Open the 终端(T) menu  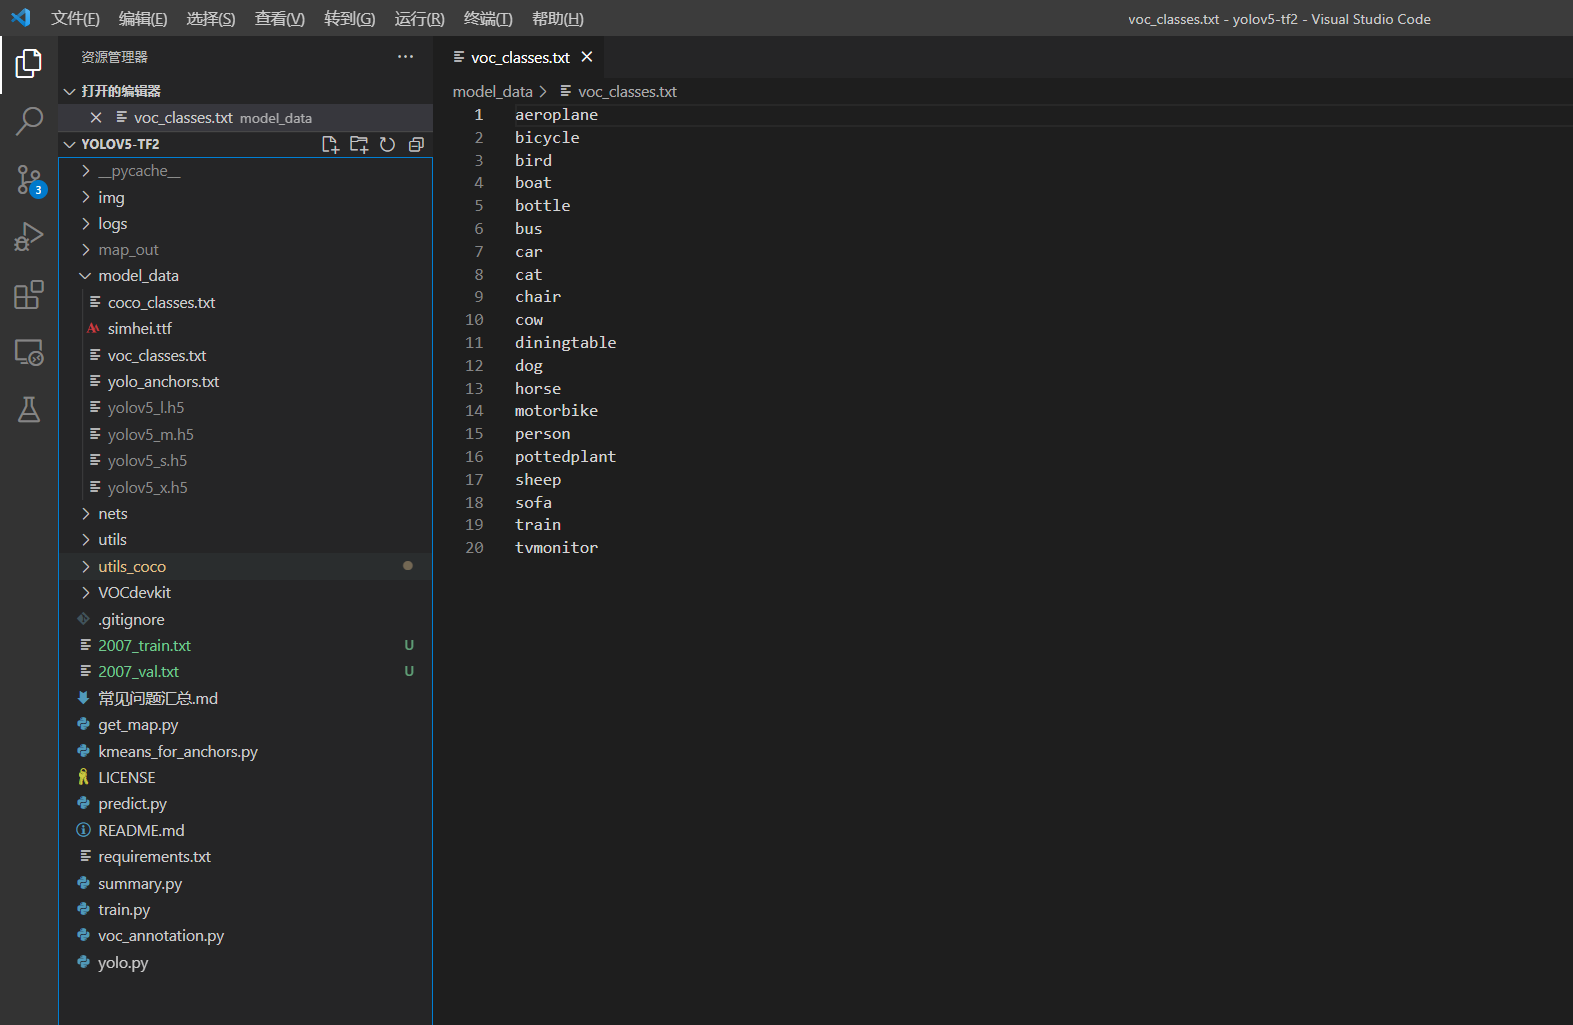point(489,18)
